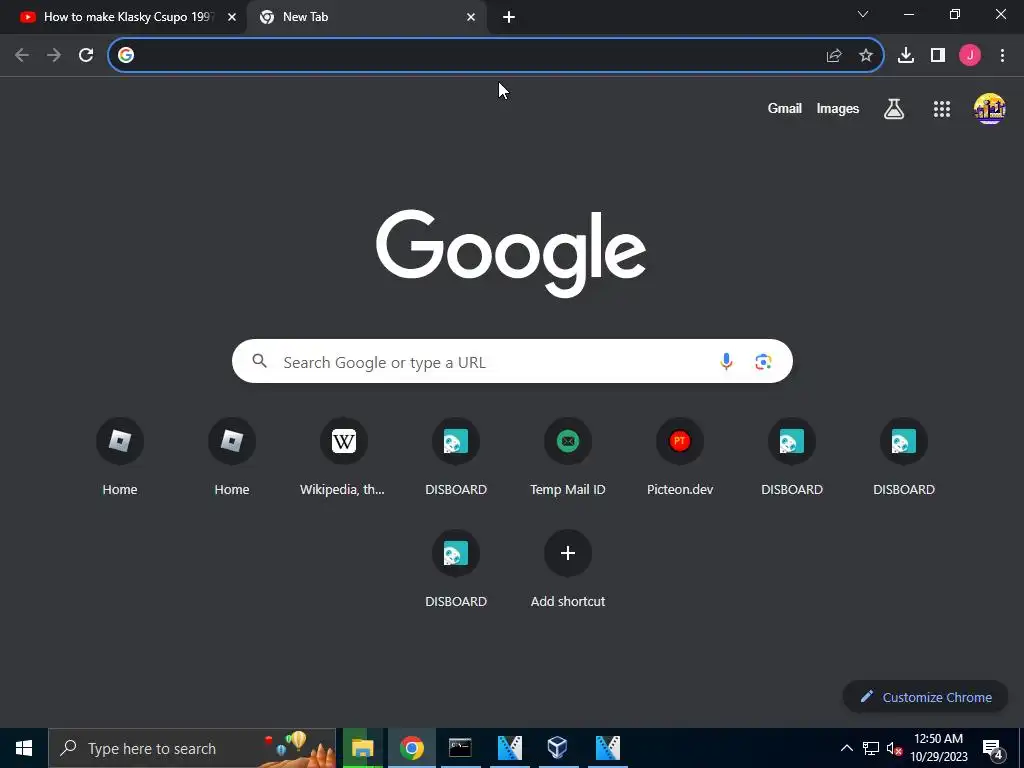The image size is (1024, 768).
Task: Open the Google account avatar
Action: pyautogui.click(x=989, y=108)
